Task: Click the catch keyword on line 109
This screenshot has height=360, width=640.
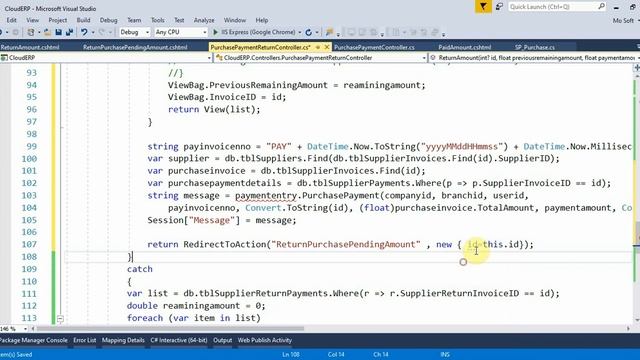Action: (140, 269)
